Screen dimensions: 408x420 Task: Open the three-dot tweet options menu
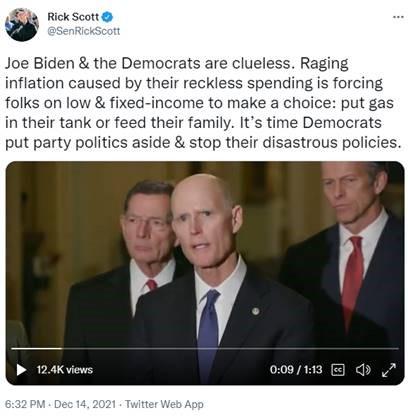398,17
